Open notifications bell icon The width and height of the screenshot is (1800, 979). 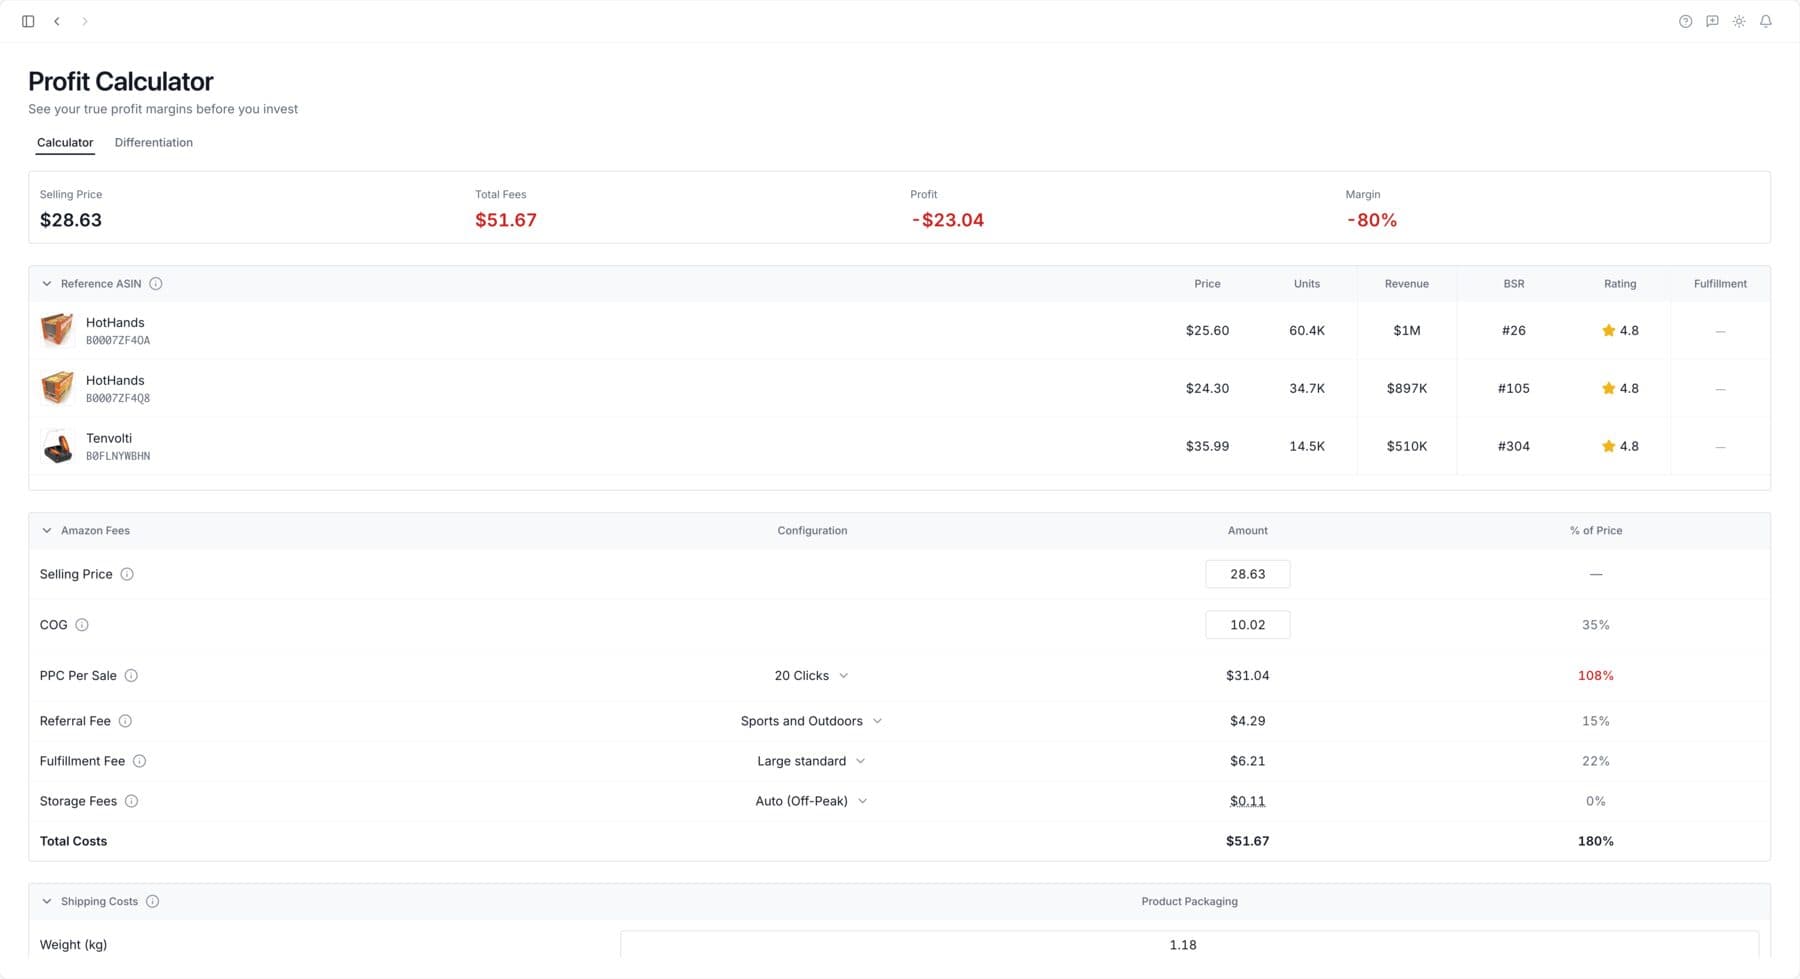1766,21
